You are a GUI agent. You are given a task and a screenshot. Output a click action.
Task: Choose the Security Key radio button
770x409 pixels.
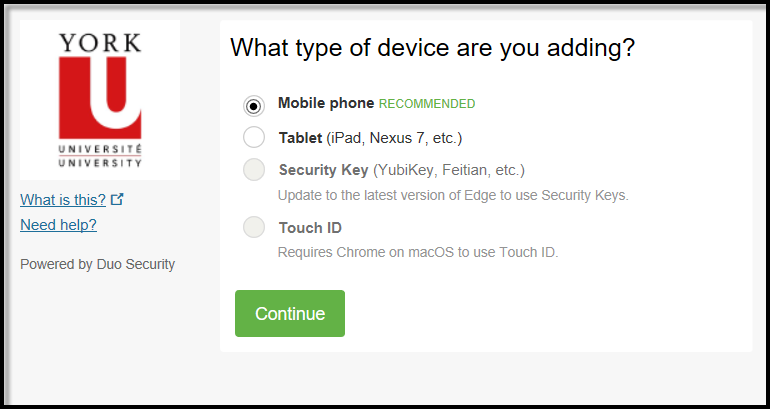pyautogui.click(x=254, y=169)
